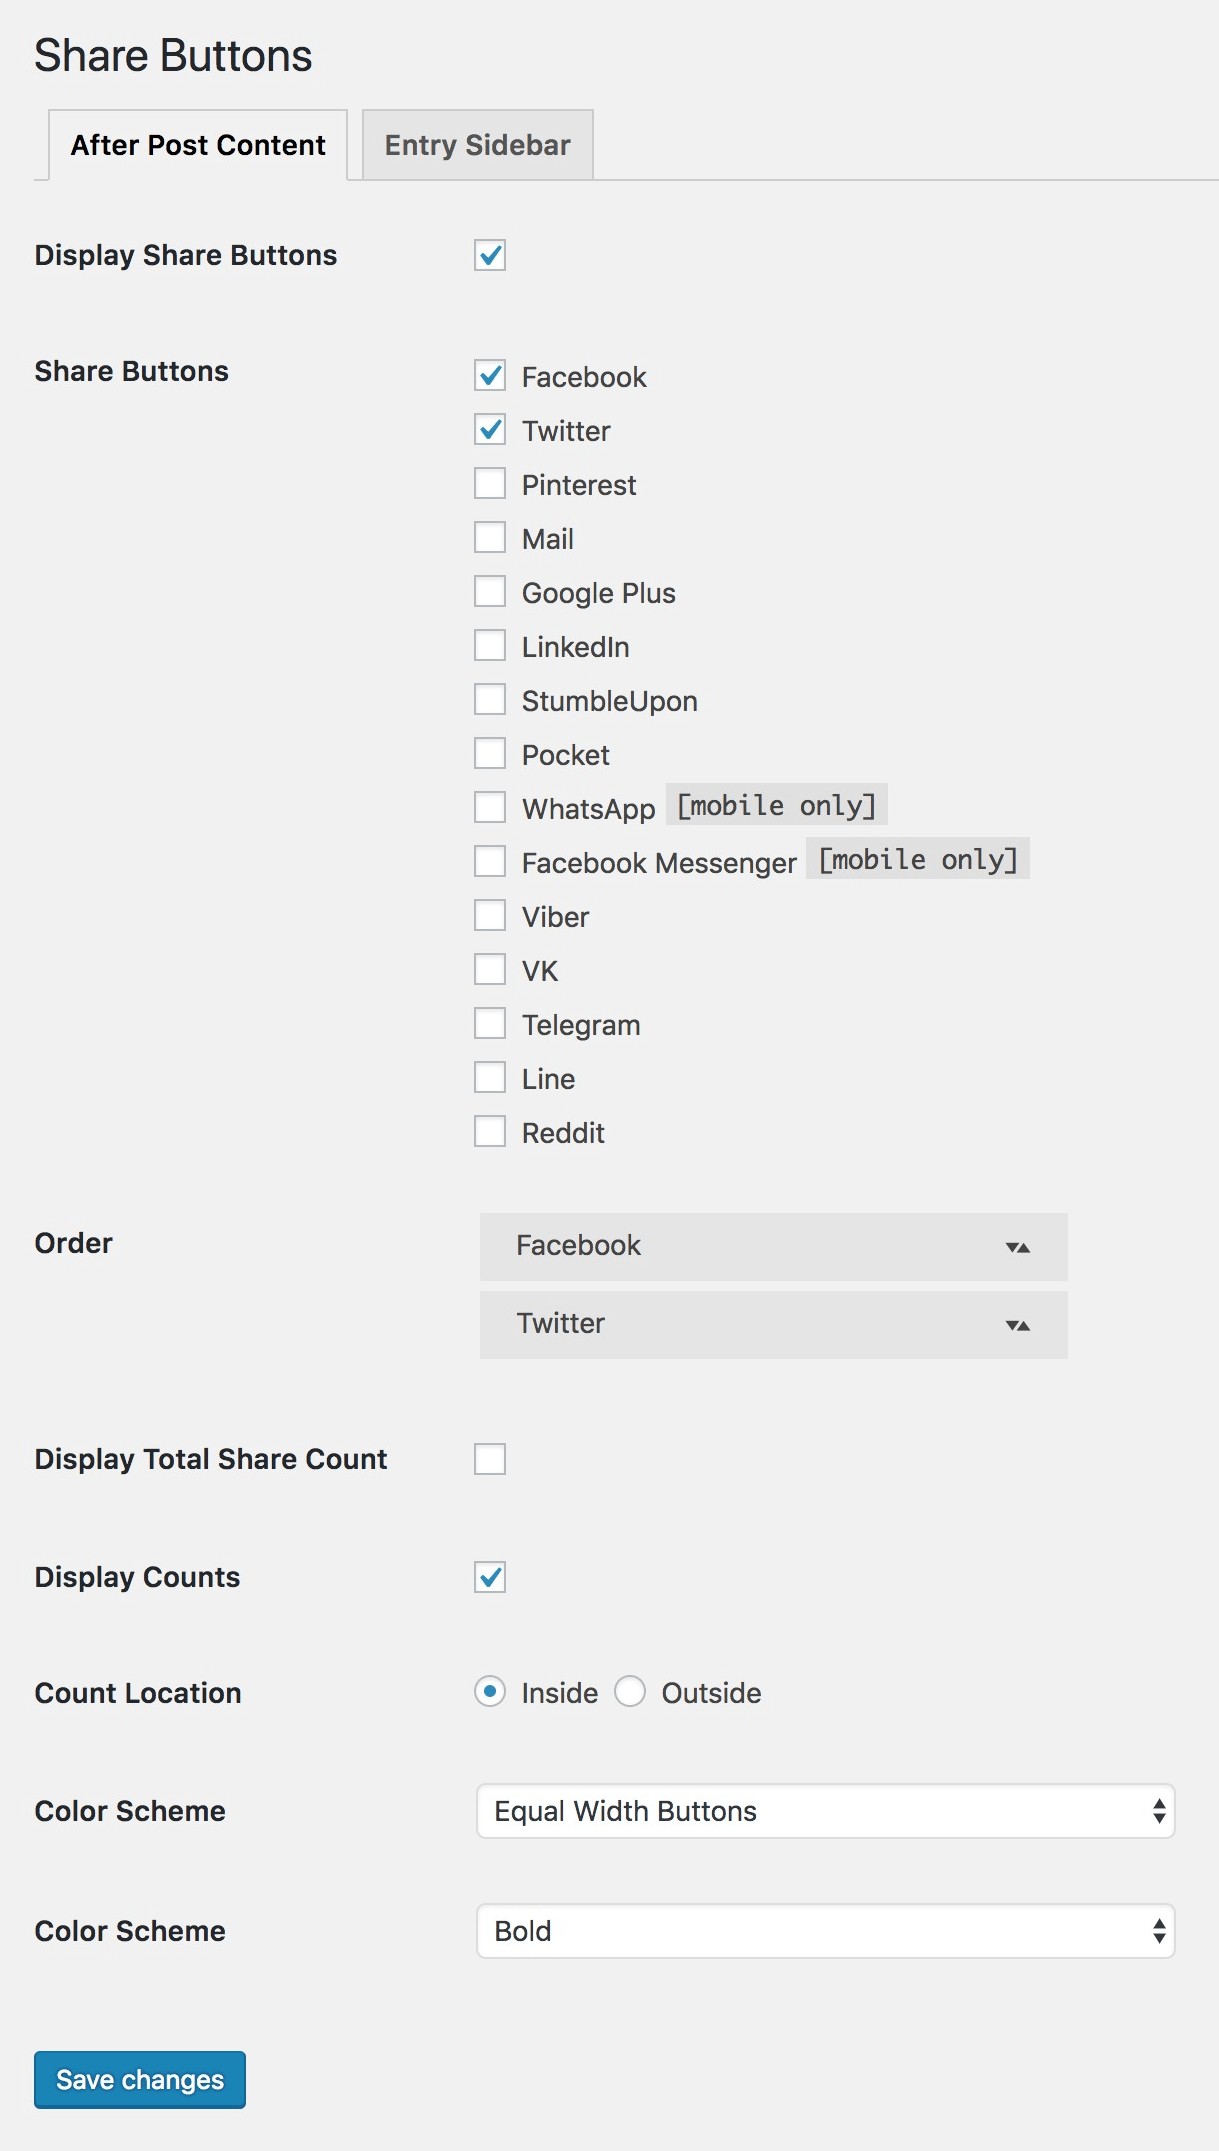1219x2151 pixels.
Task: Select the Inside count location radio
Action: pos(490,1692)
